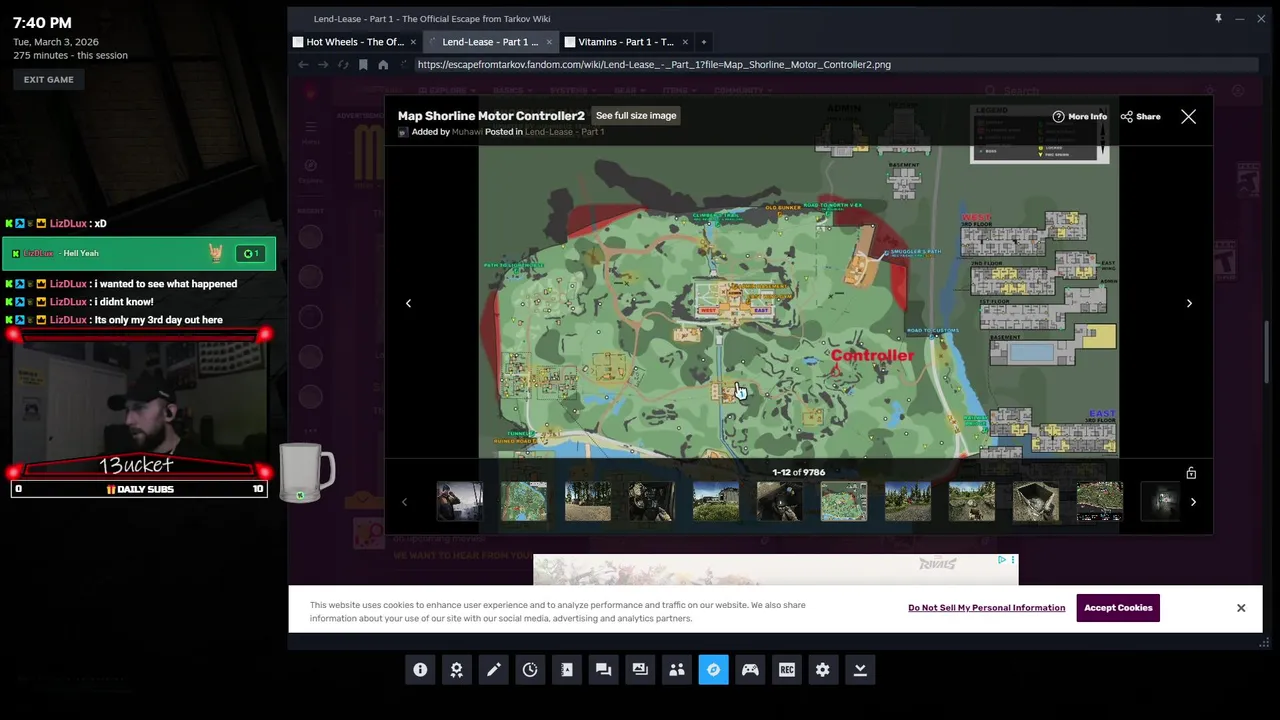Switch to Lend-Lease - Part 1 tab
Image resolution: width=1280 pixels, height=720 pixels.
tap(489, 42)
